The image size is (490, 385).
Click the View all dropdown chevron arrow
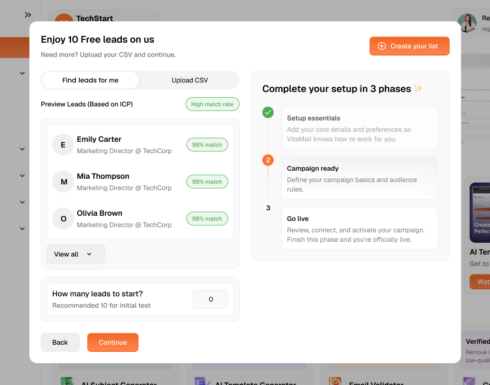tap(89, 254)
